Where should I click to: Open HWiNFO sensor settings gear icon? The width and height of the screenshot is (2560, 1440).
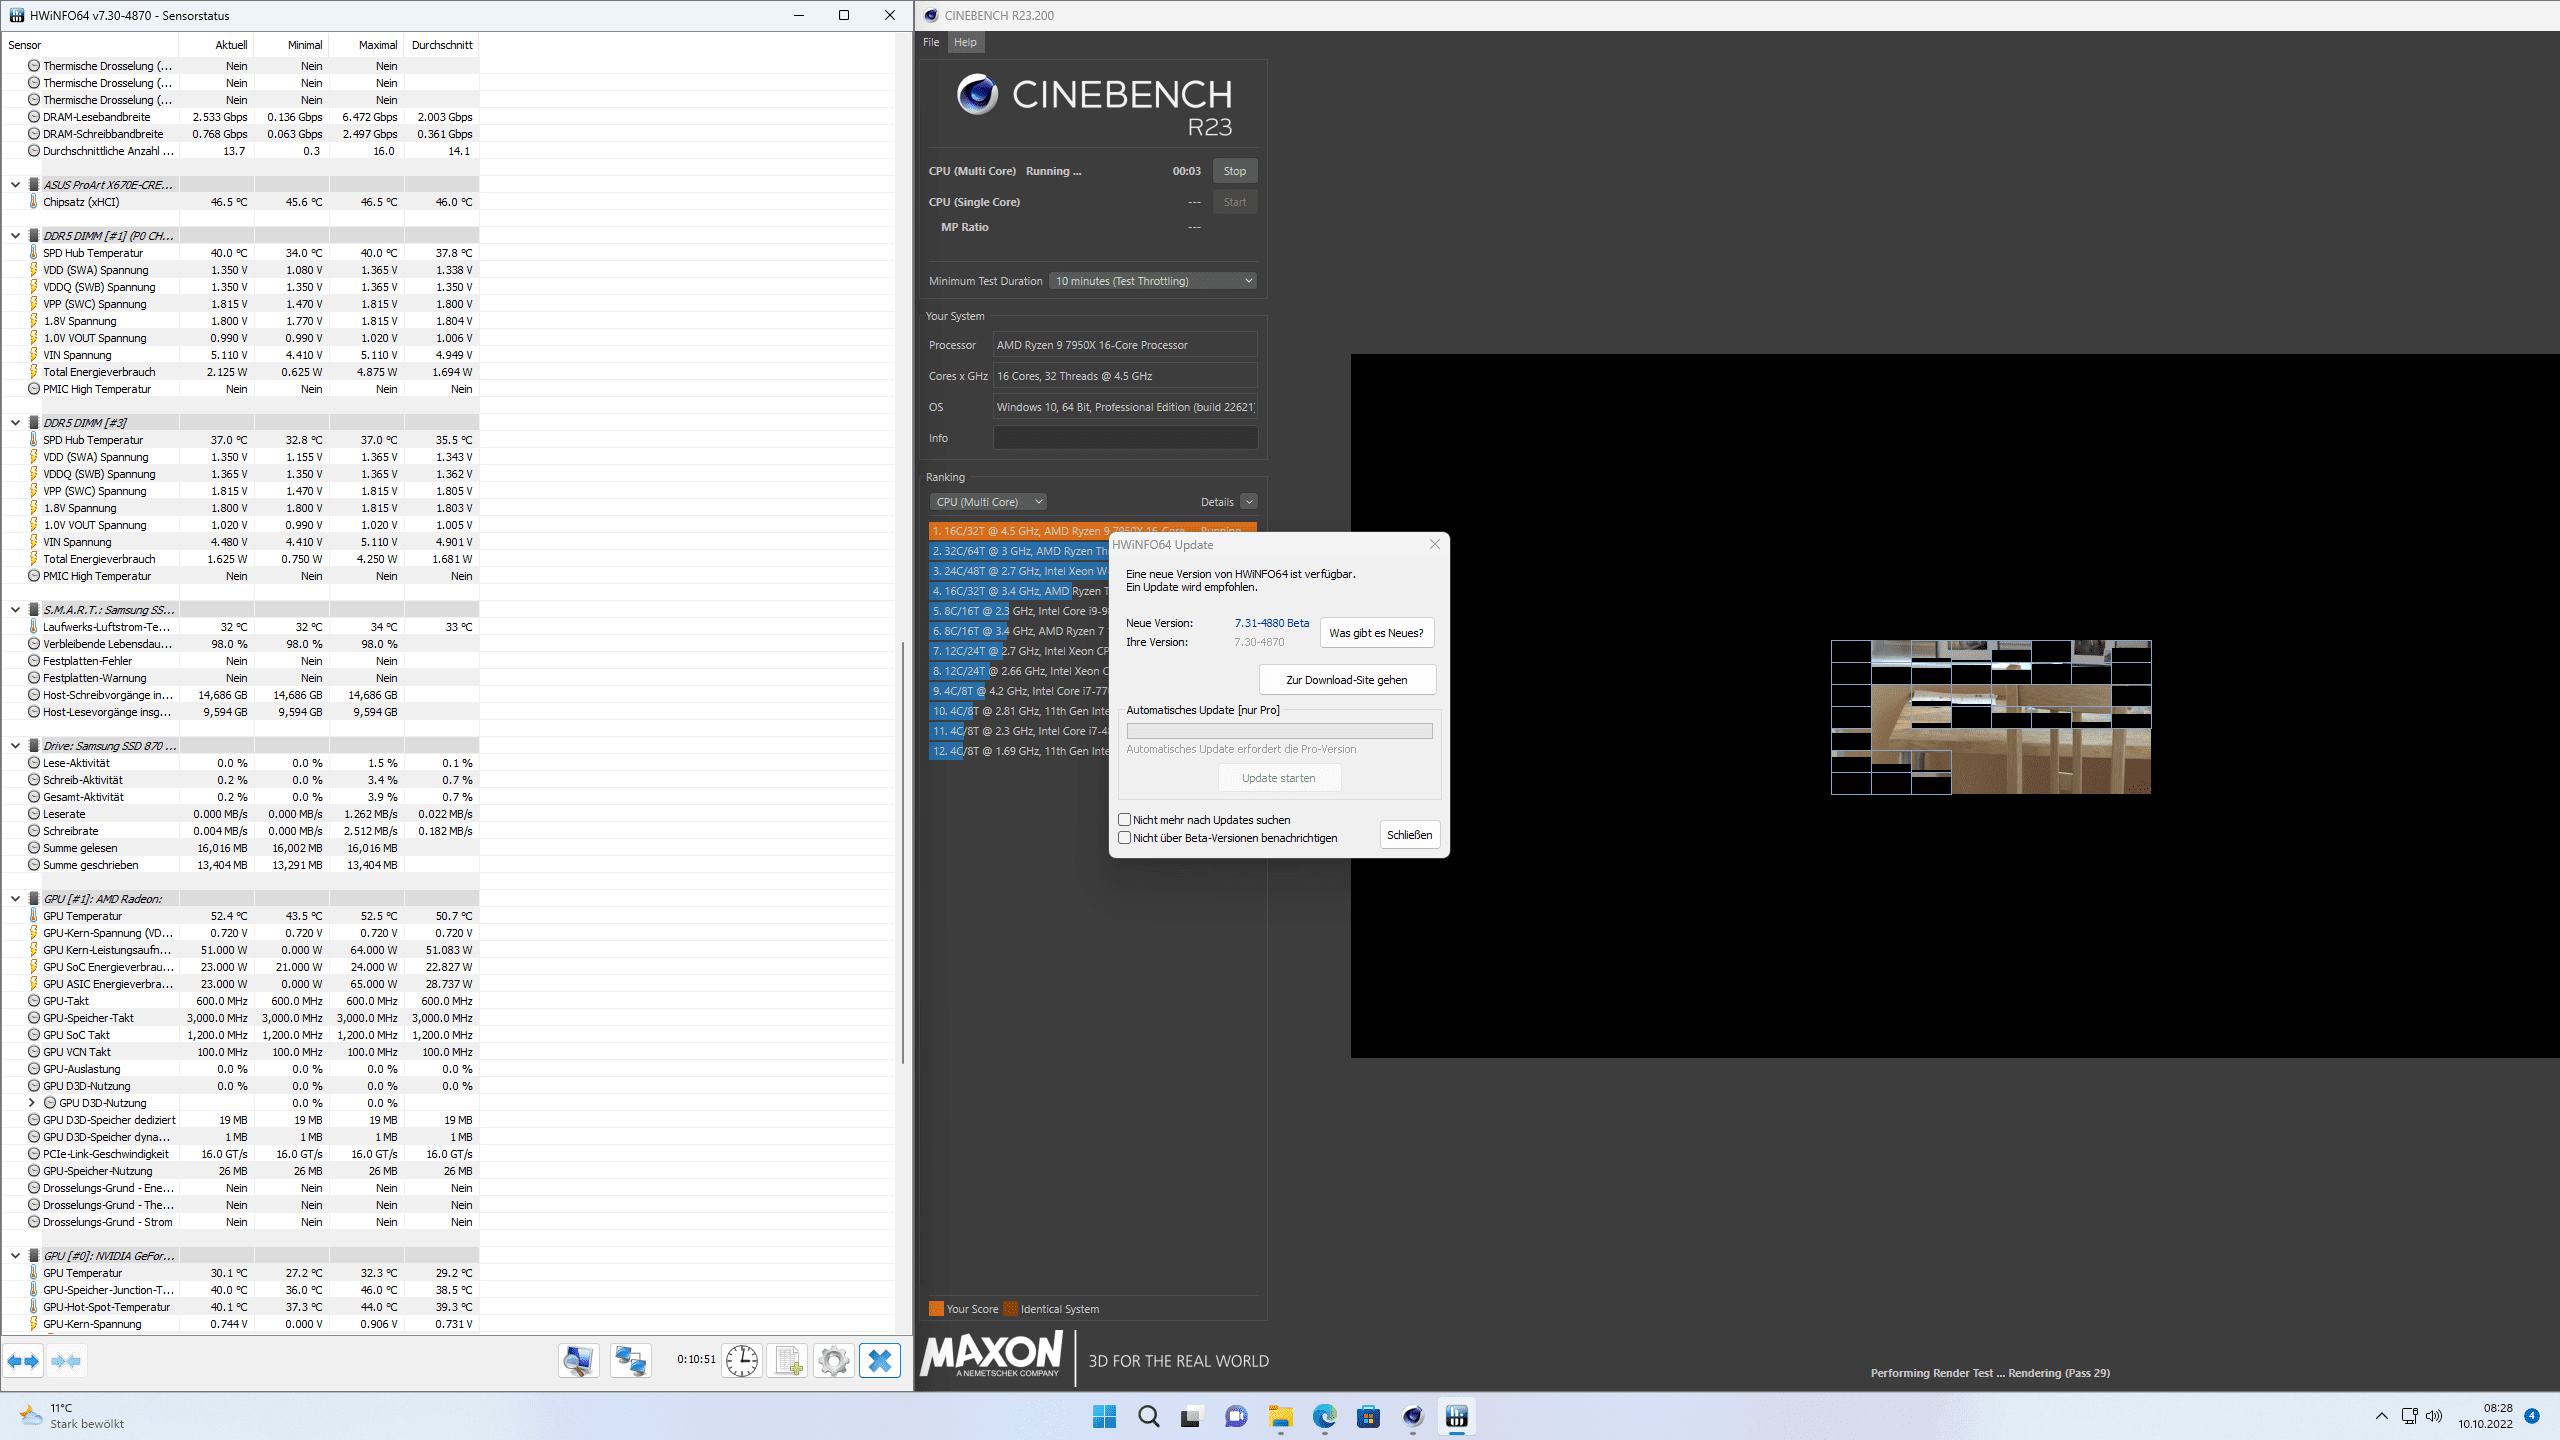[833, 1361]
